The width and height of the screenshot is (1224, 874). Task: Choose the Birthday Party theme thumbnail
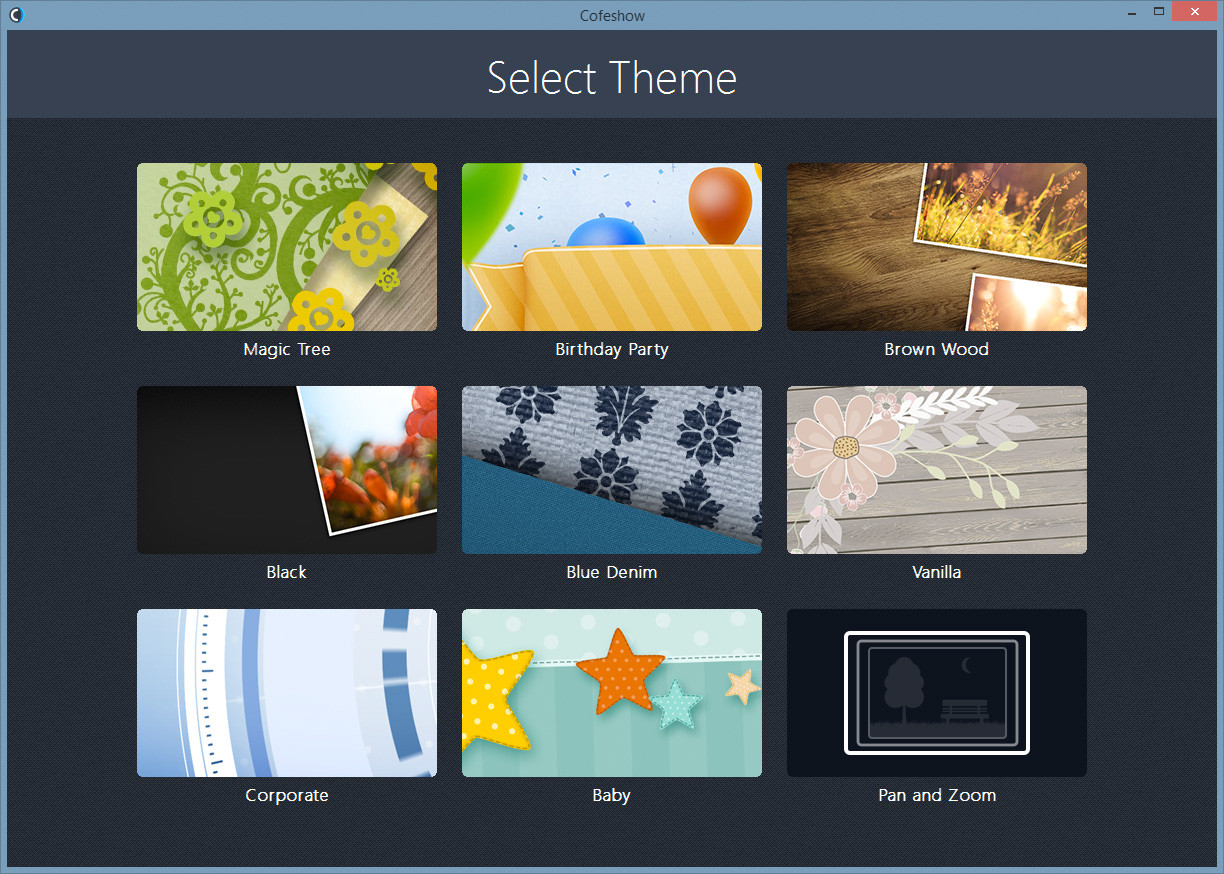coord(612,247)
